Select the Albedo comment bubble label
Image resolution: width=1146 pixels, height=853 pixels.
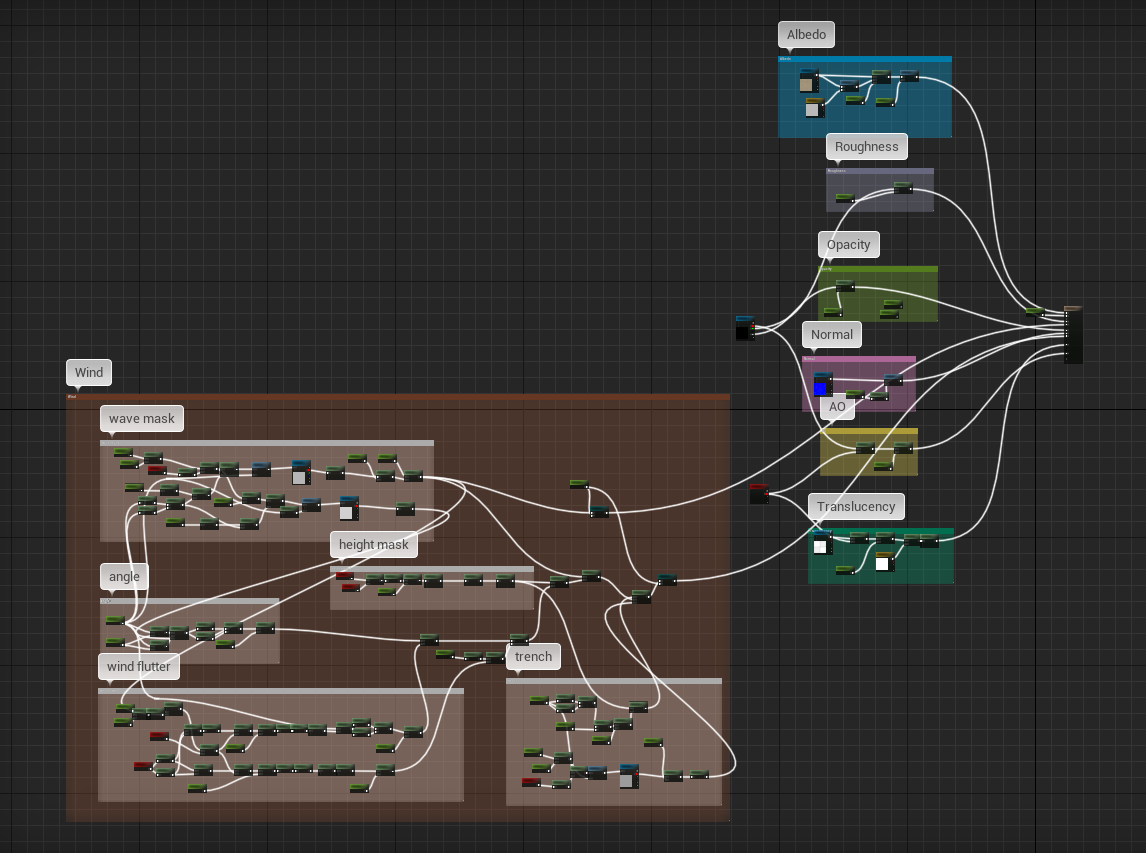(806, 34)
